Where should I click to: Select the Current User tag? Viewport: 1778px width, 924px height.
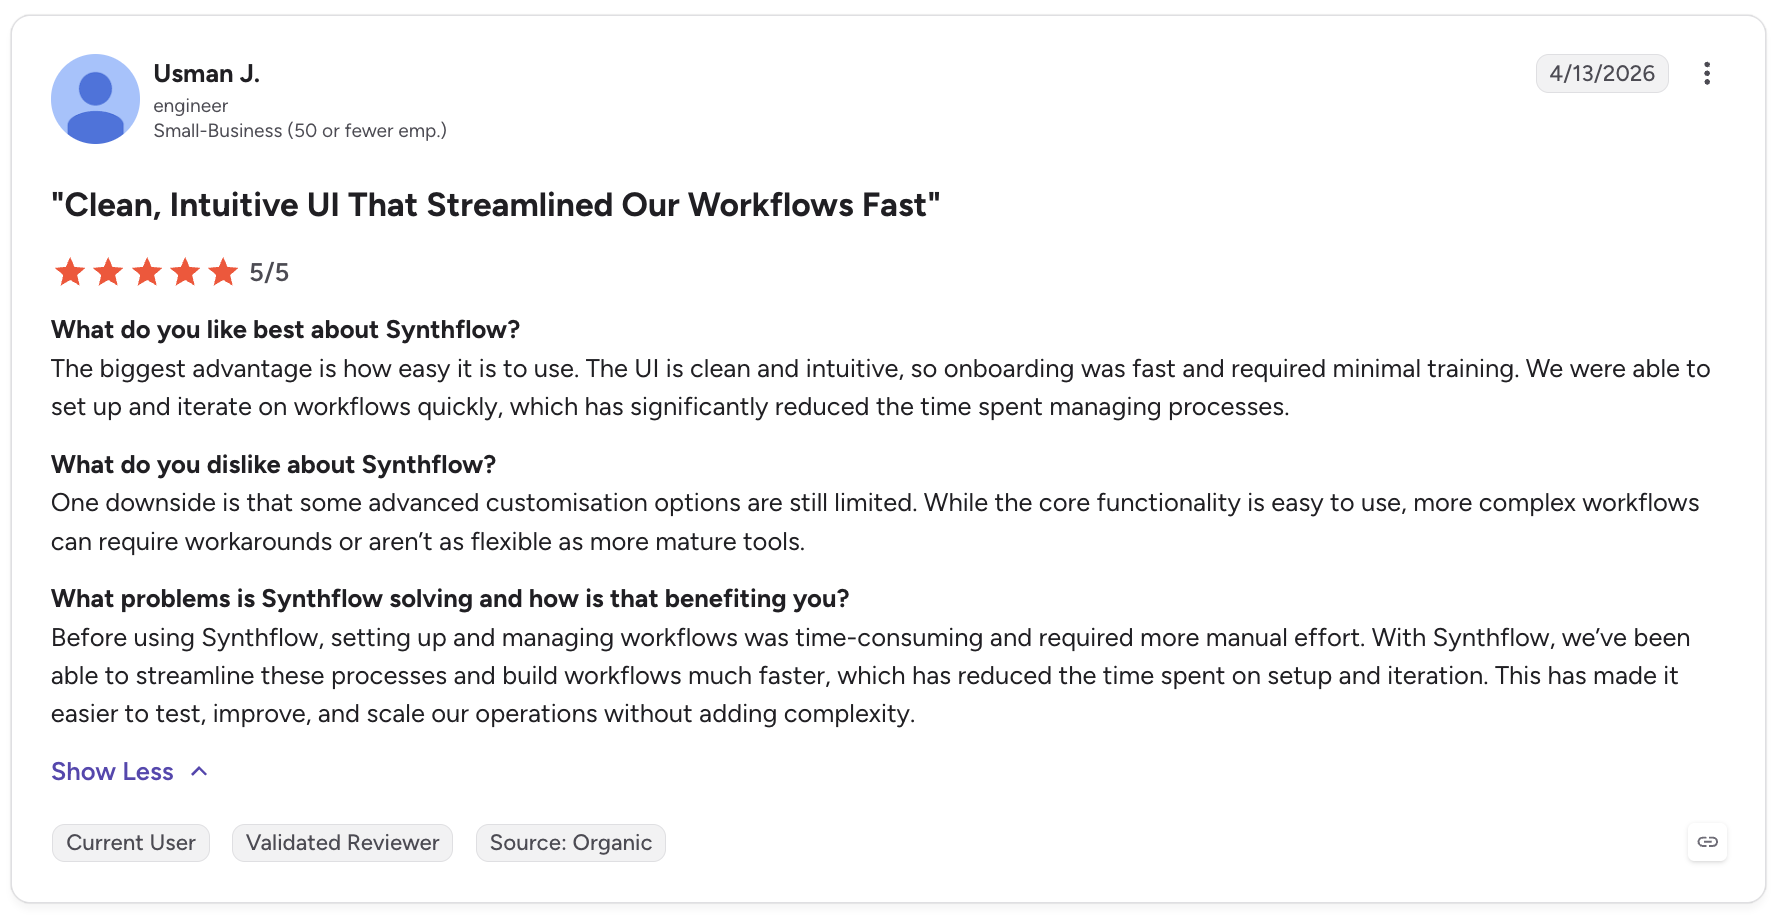131,843
